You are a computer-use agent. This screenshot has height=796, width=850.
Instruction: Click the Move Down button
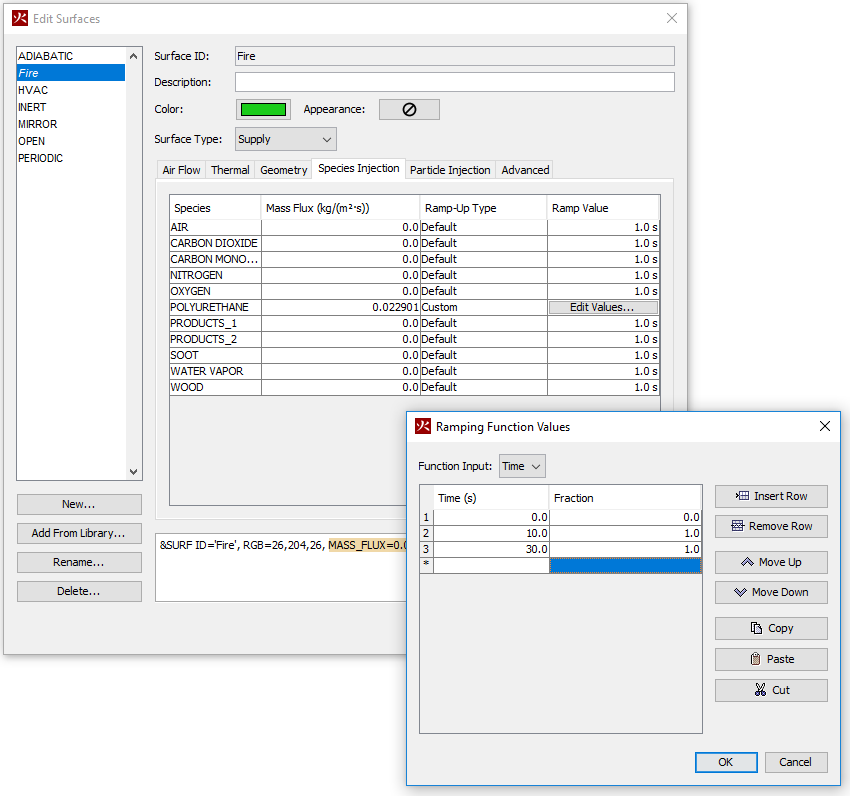pos(771,592)
